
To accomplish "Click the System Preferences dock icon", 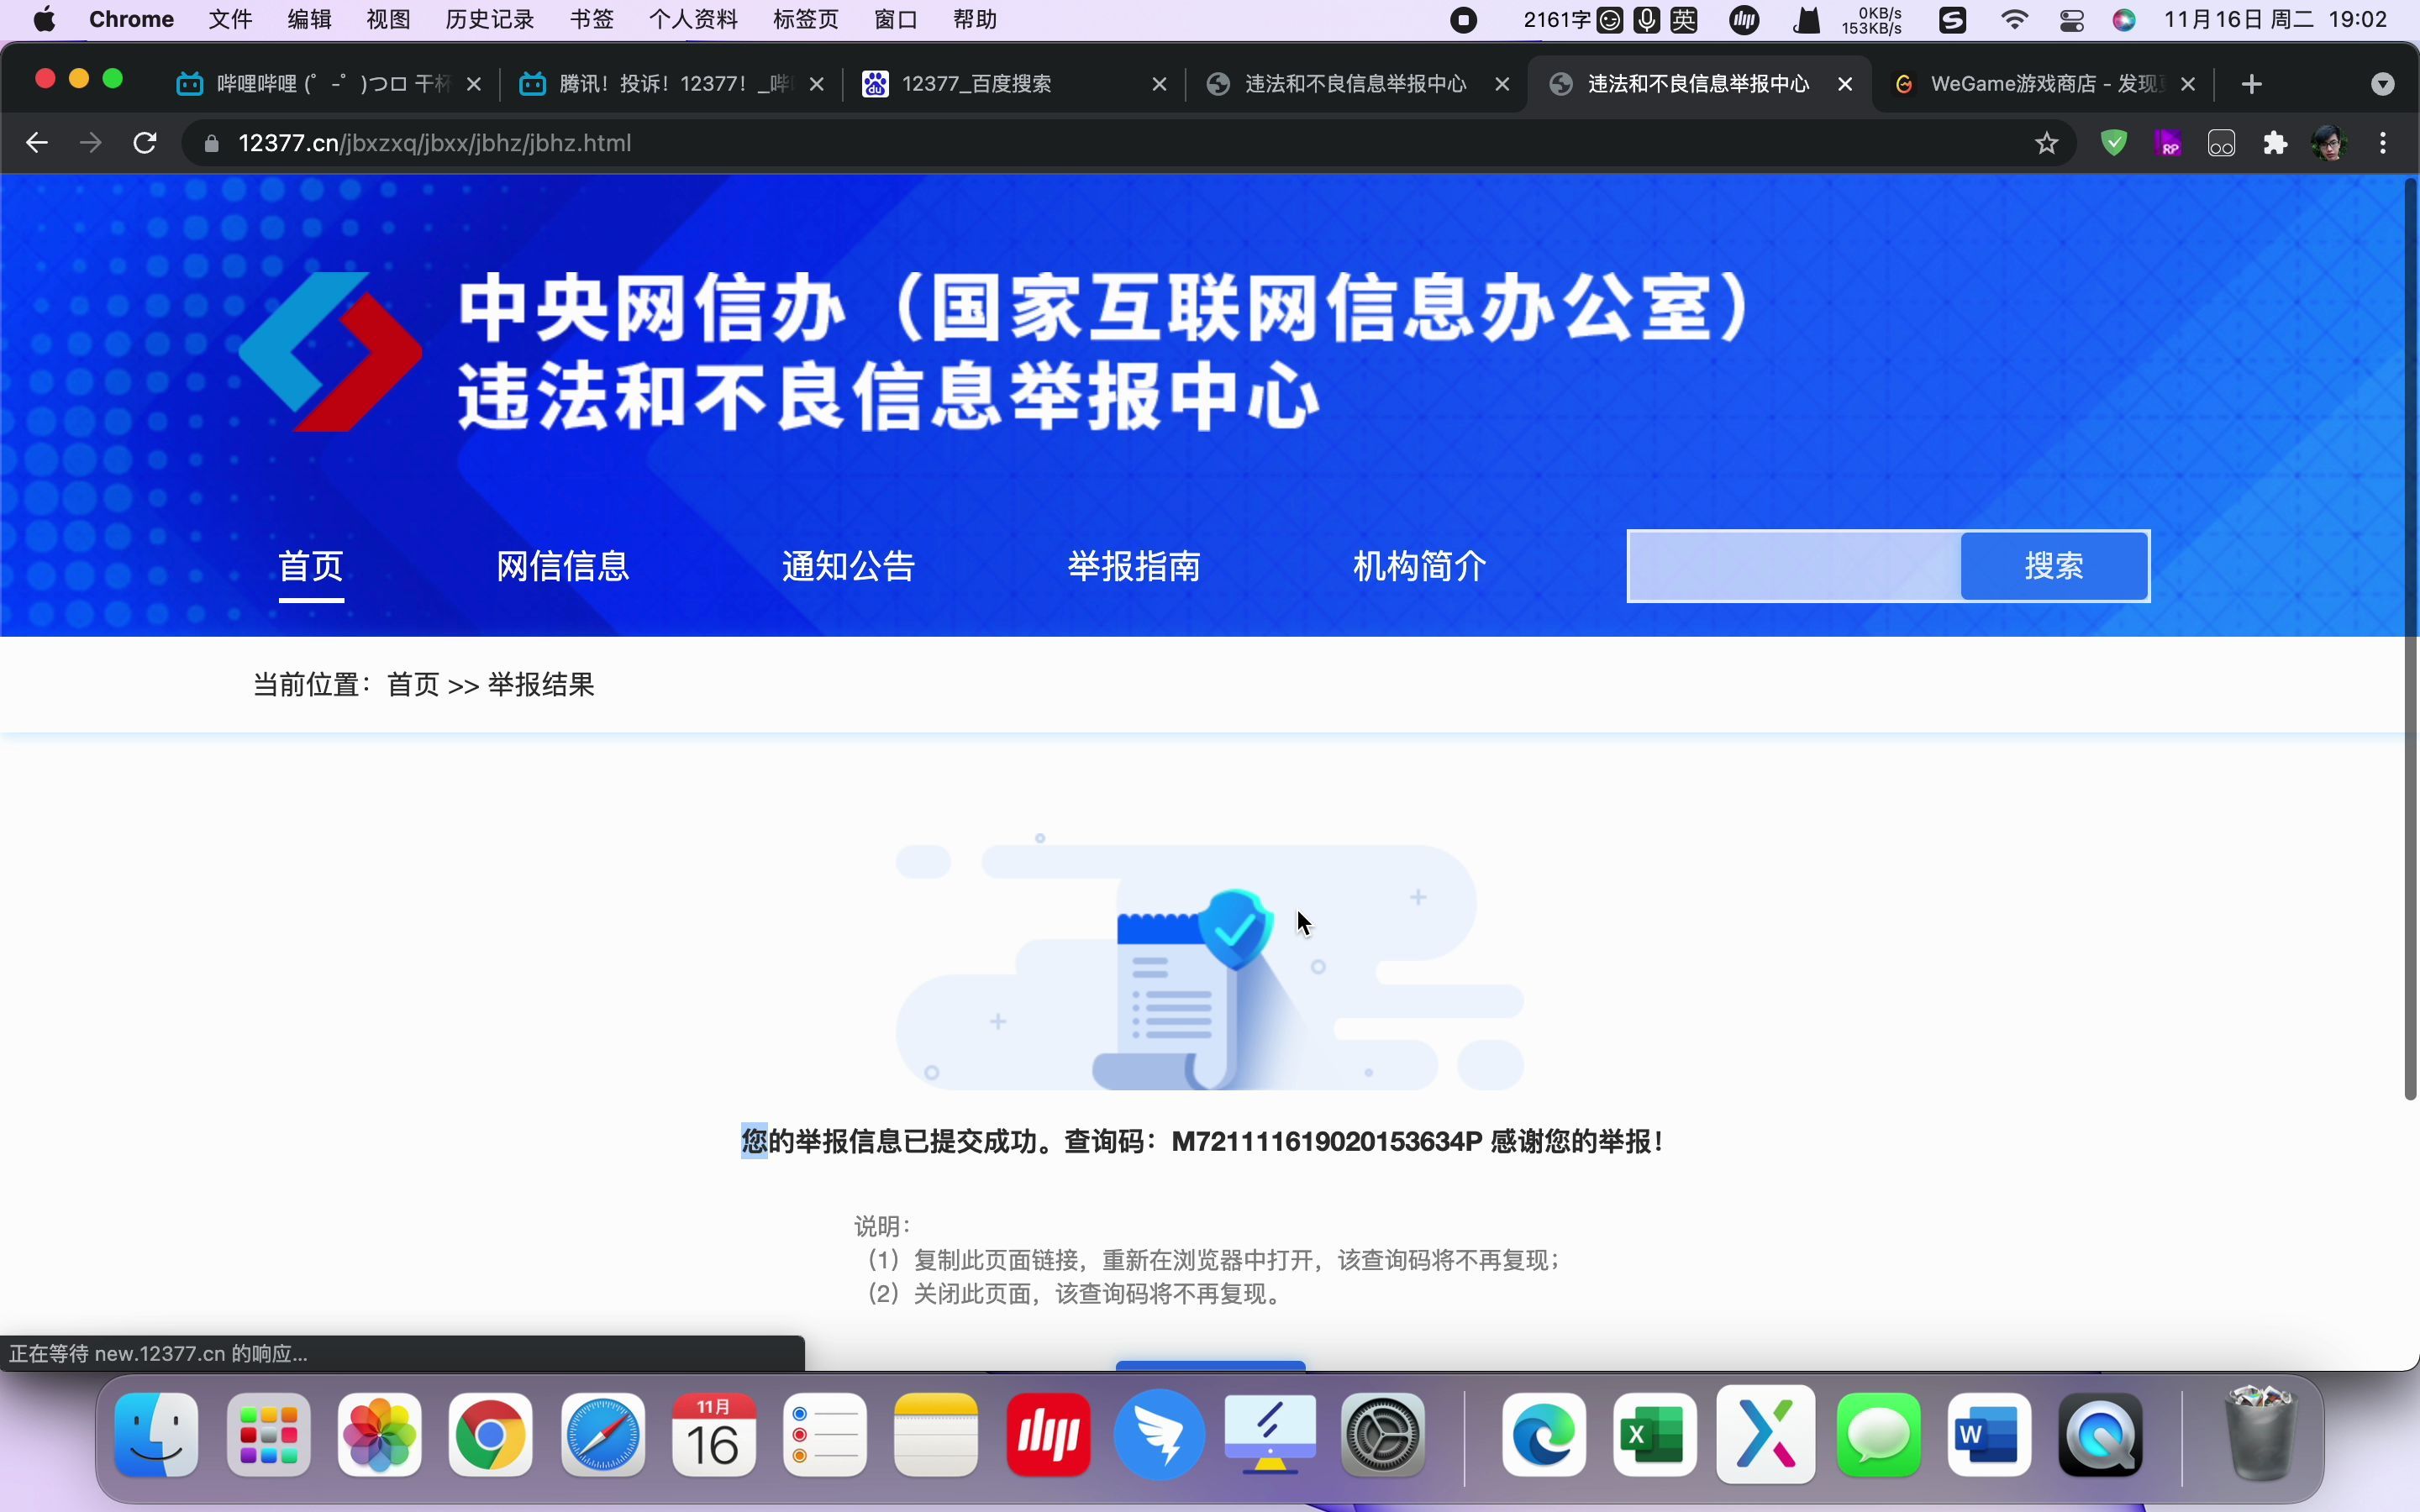I will coord(1380,1436).
